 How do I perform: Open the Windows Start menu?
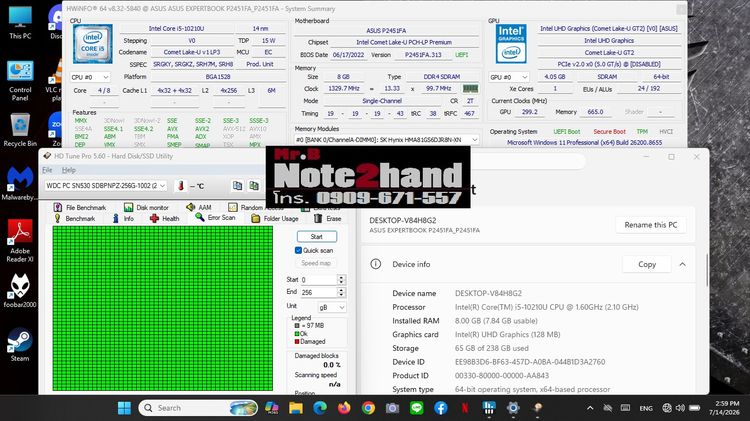tap(124, 408)
